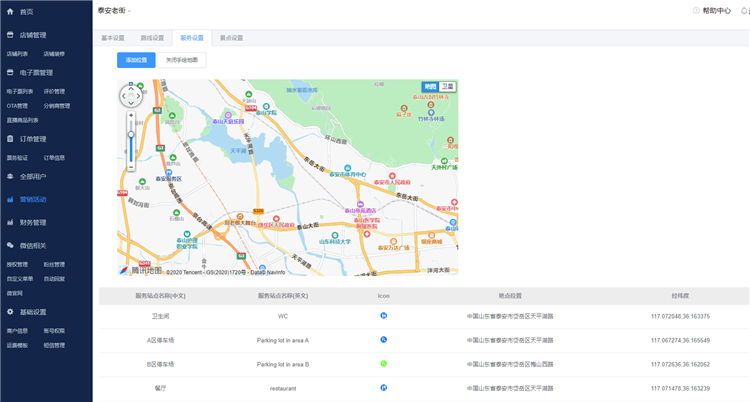Image resolution: width=750 pixels, height=402 pixels.
Task: Toggle 关闭手绘地图 hand-drawn map off
Action: (x=181, y=60)
